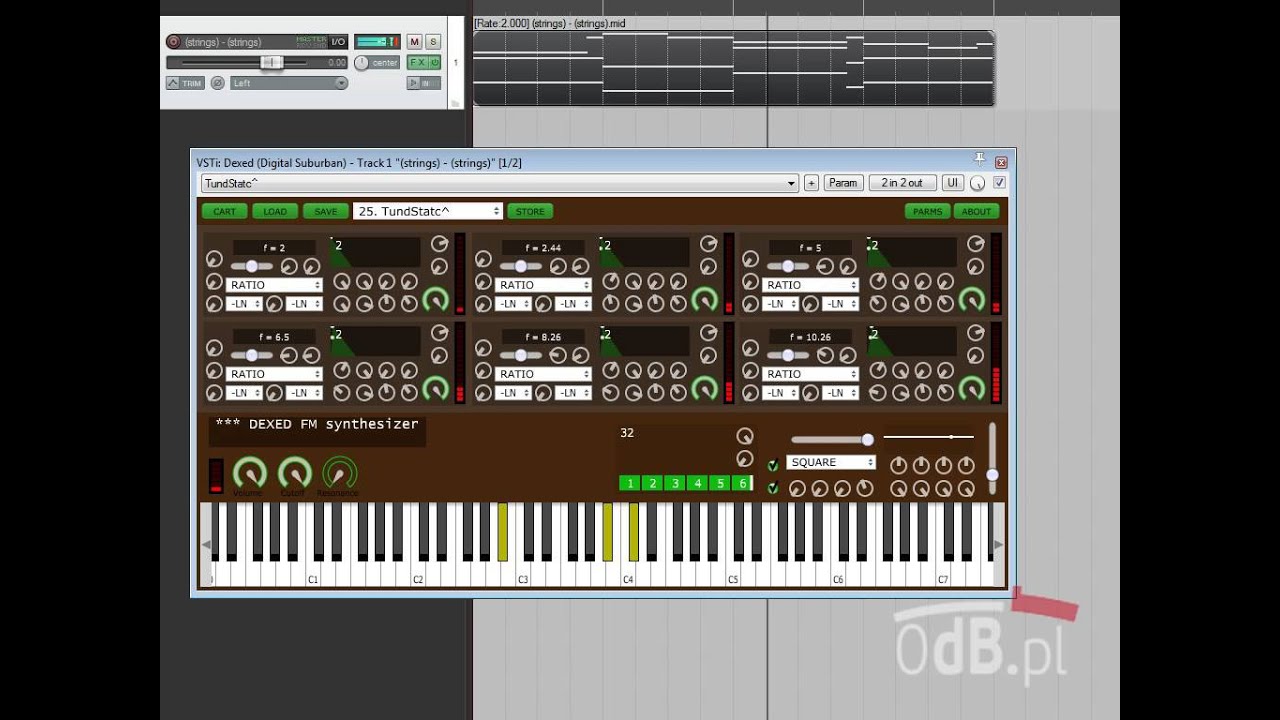This screenshot has height=720, width=1280.
Task: Click the plugin wet/dry mix knob
Action: 978,184
